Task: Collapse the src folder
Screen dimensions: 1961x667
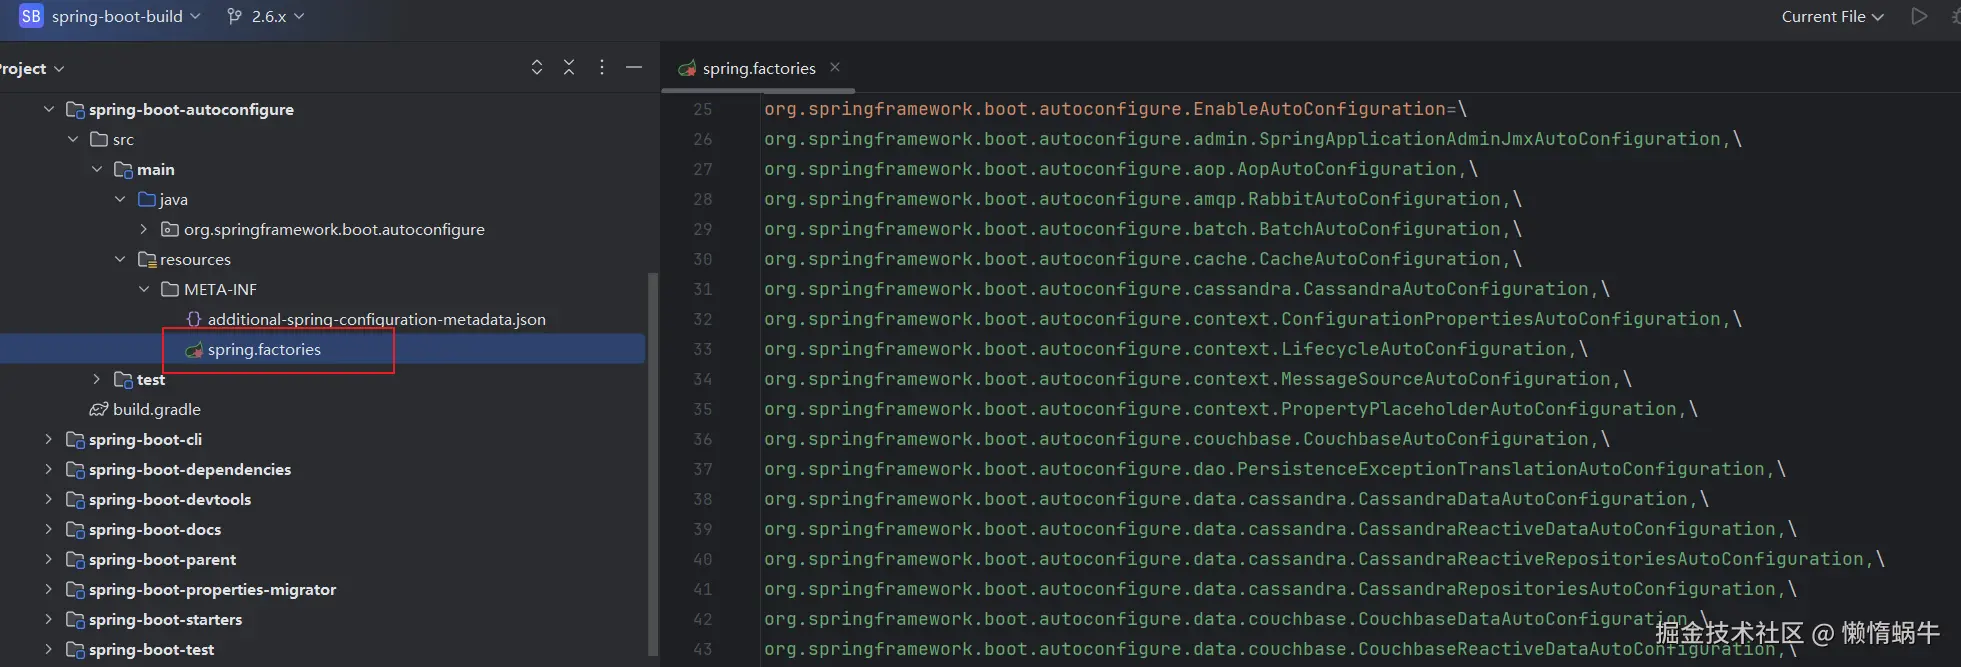Action: tap(72, 139)
